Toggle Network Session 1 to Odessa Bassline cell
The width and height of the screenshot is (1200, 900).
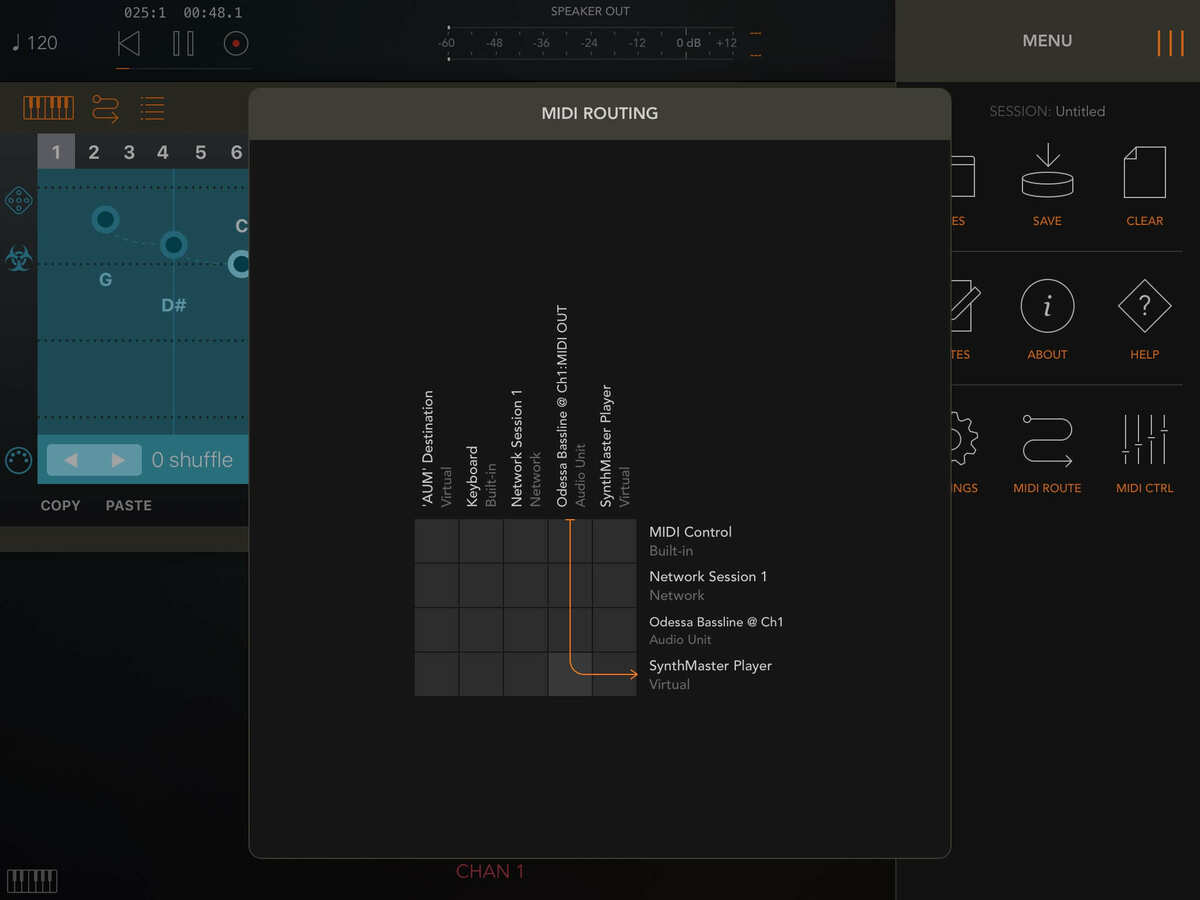[x=525, y=630]
